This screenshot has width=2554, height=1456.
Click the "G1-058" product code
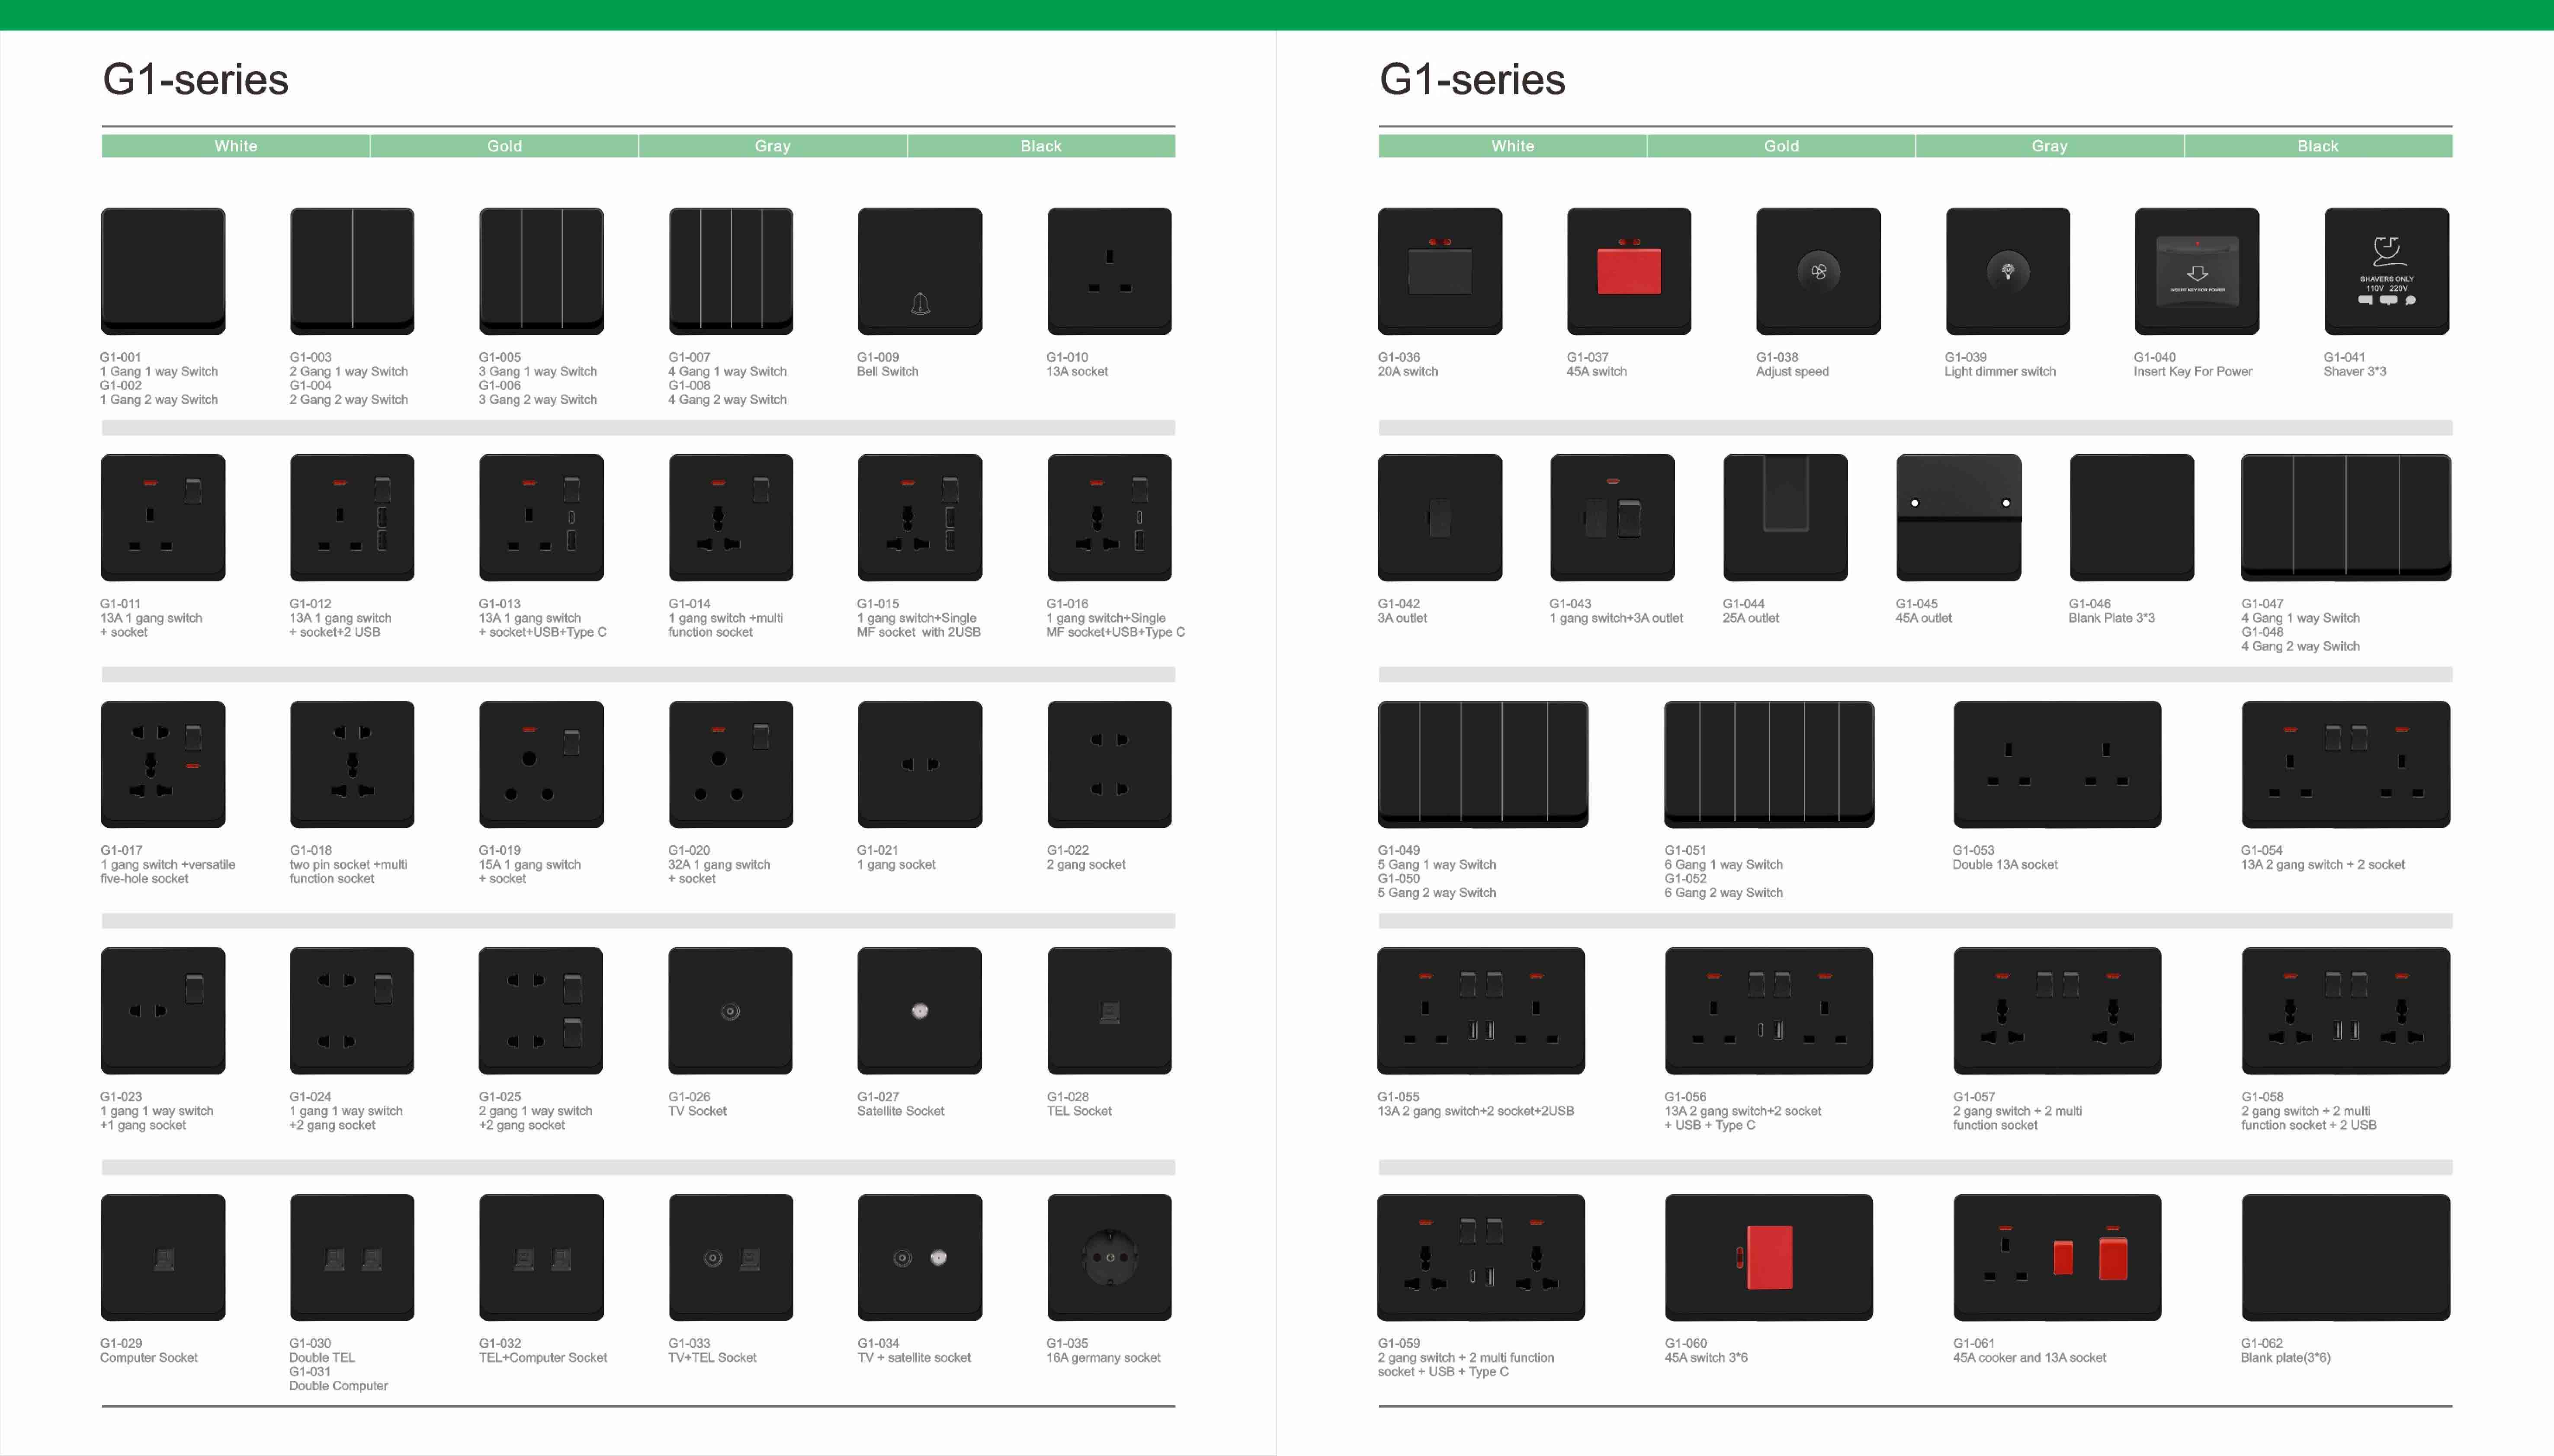click(x=2262, y=1097)
